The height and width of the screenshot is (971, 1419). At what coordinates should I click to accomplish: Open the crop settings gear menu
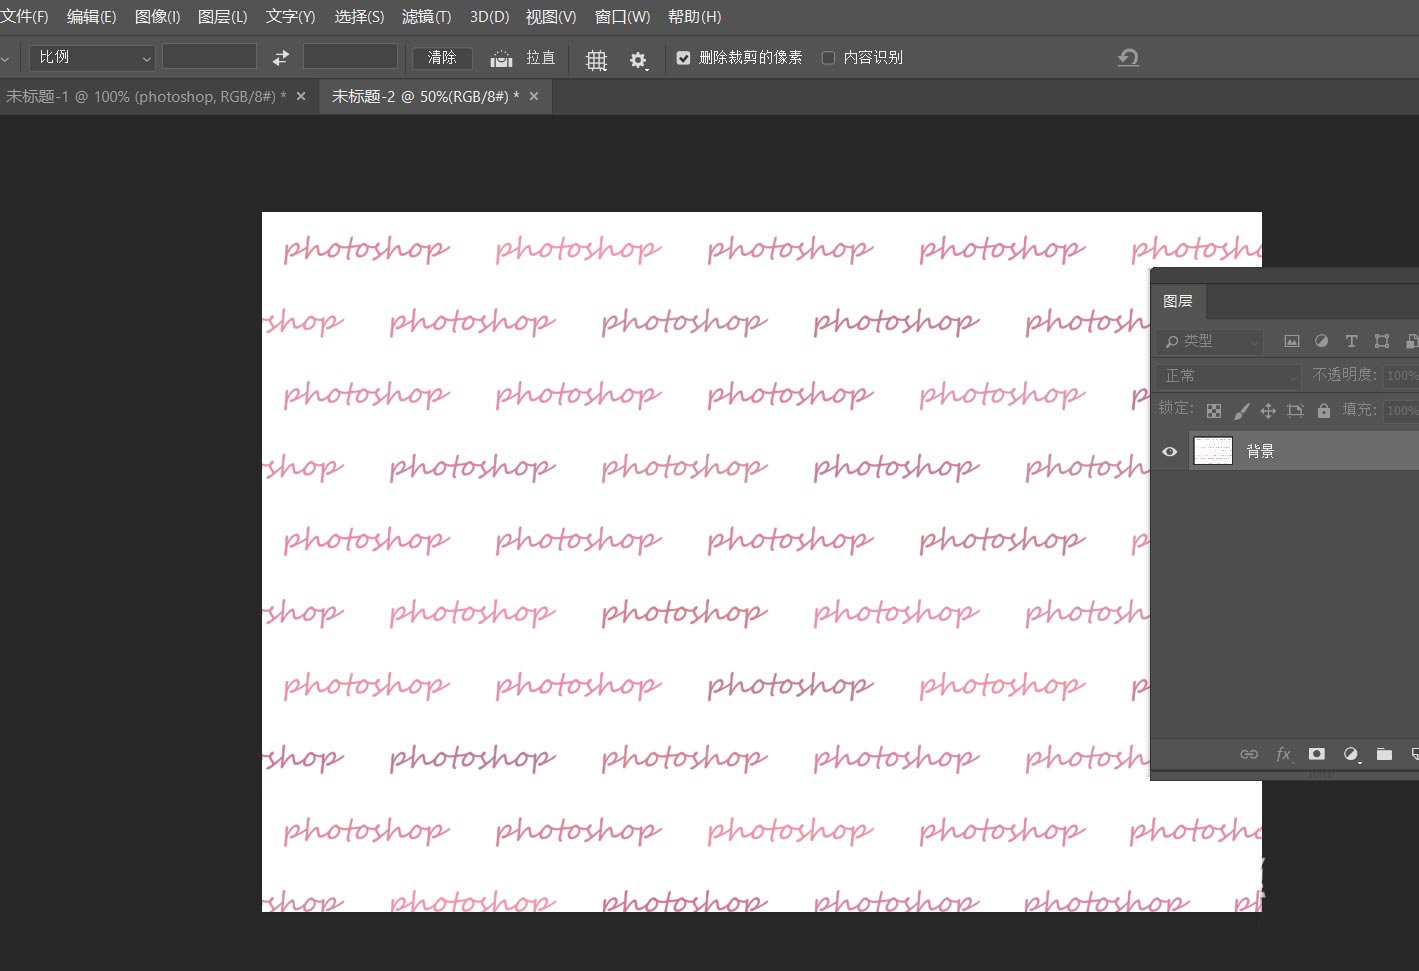point(638,60)
